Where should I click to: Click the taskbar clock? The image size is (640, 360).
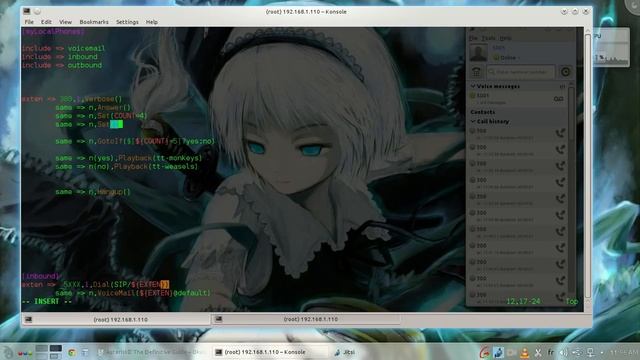click(x=624, y=352)
